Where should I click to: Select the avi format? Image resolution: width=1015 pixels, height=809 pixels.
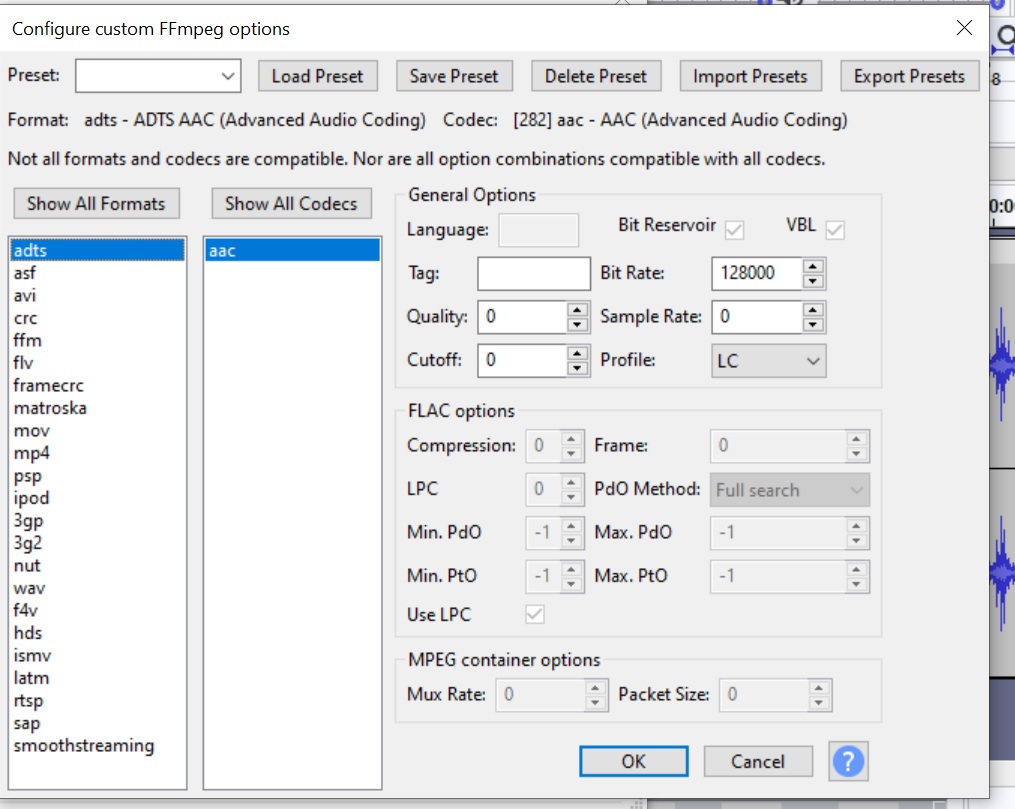97,296
